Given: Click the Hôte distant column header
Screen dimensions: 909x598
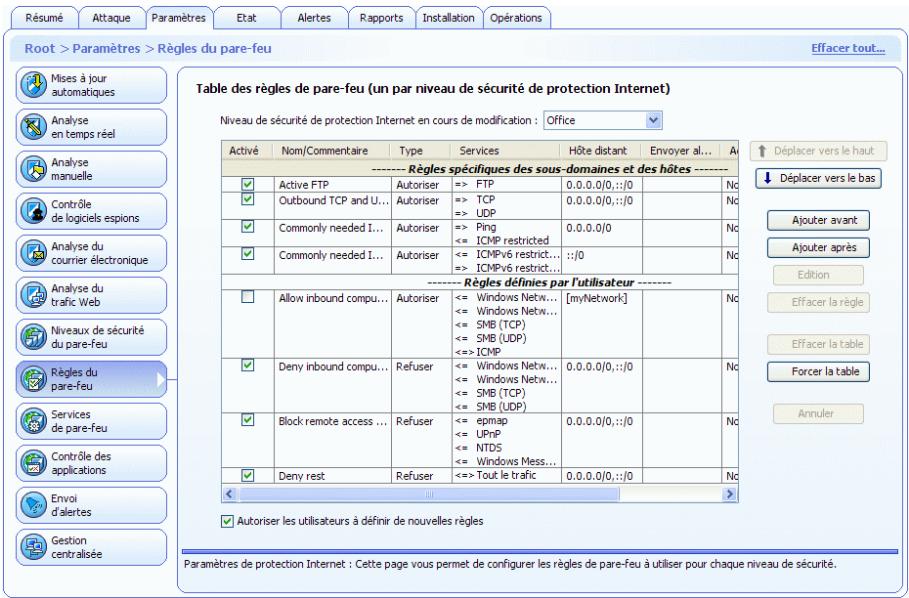Looking at the screenshot, I should point(601,151).
